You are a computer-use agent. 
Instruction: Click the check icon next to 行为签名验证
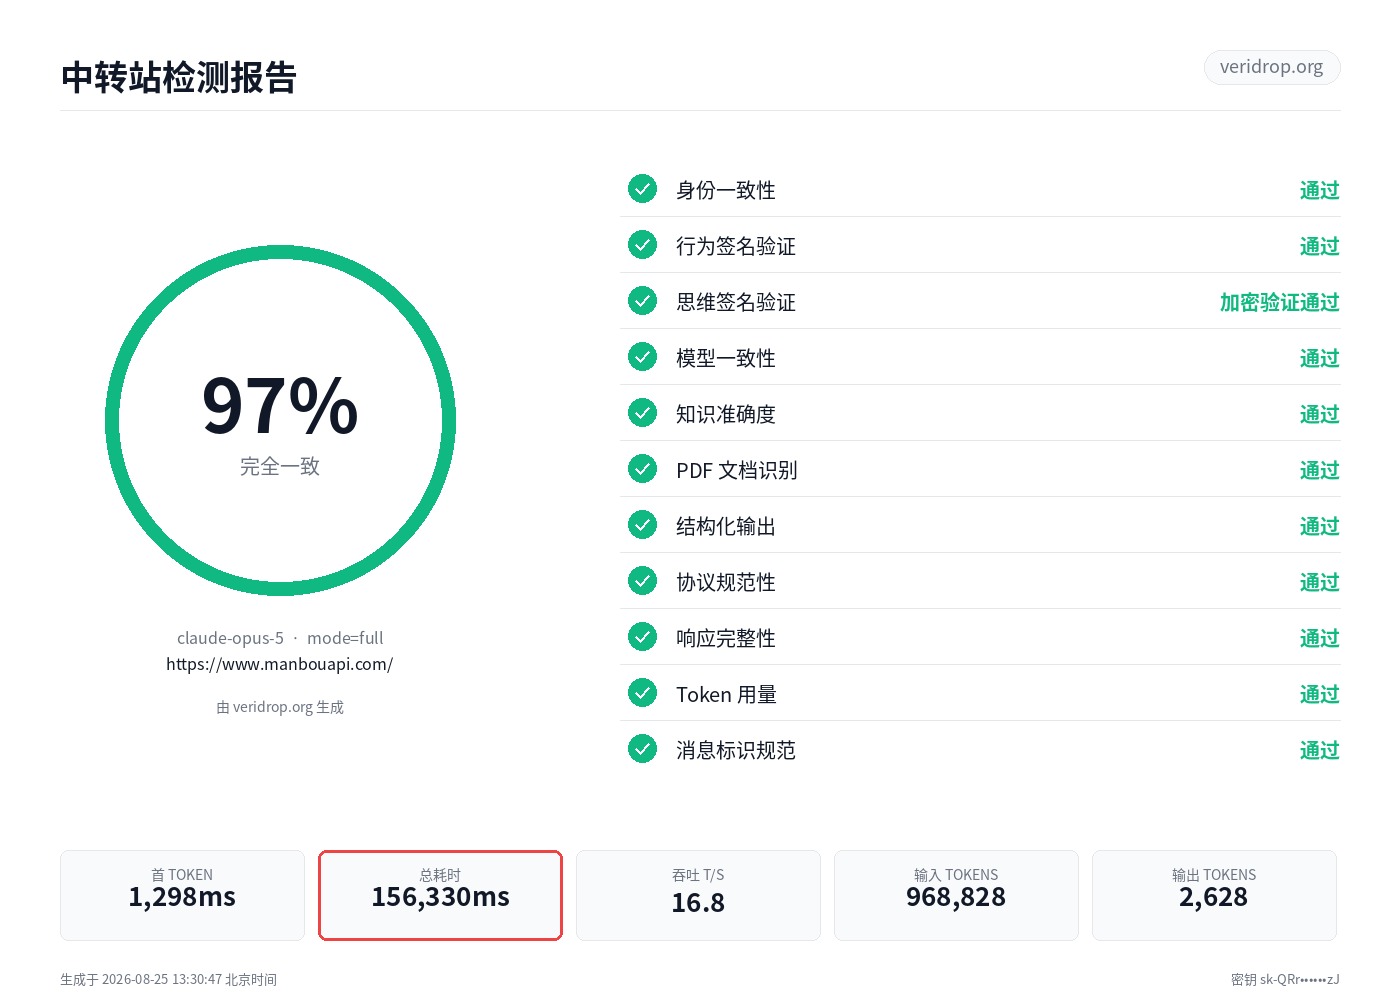coord(642,244)
